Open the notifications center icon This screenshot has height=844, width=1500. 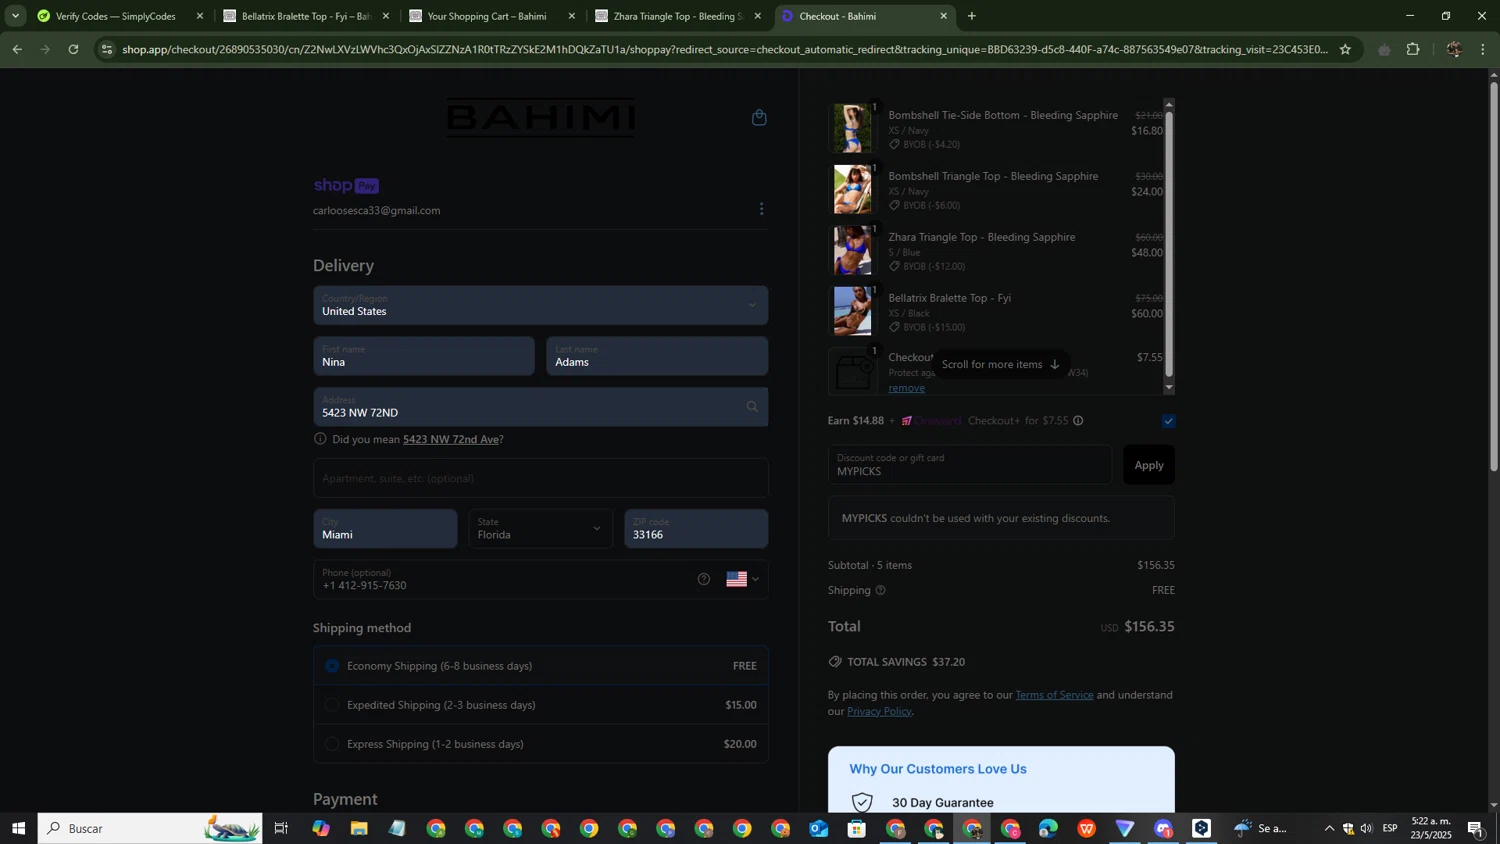tap(1476, 828)
